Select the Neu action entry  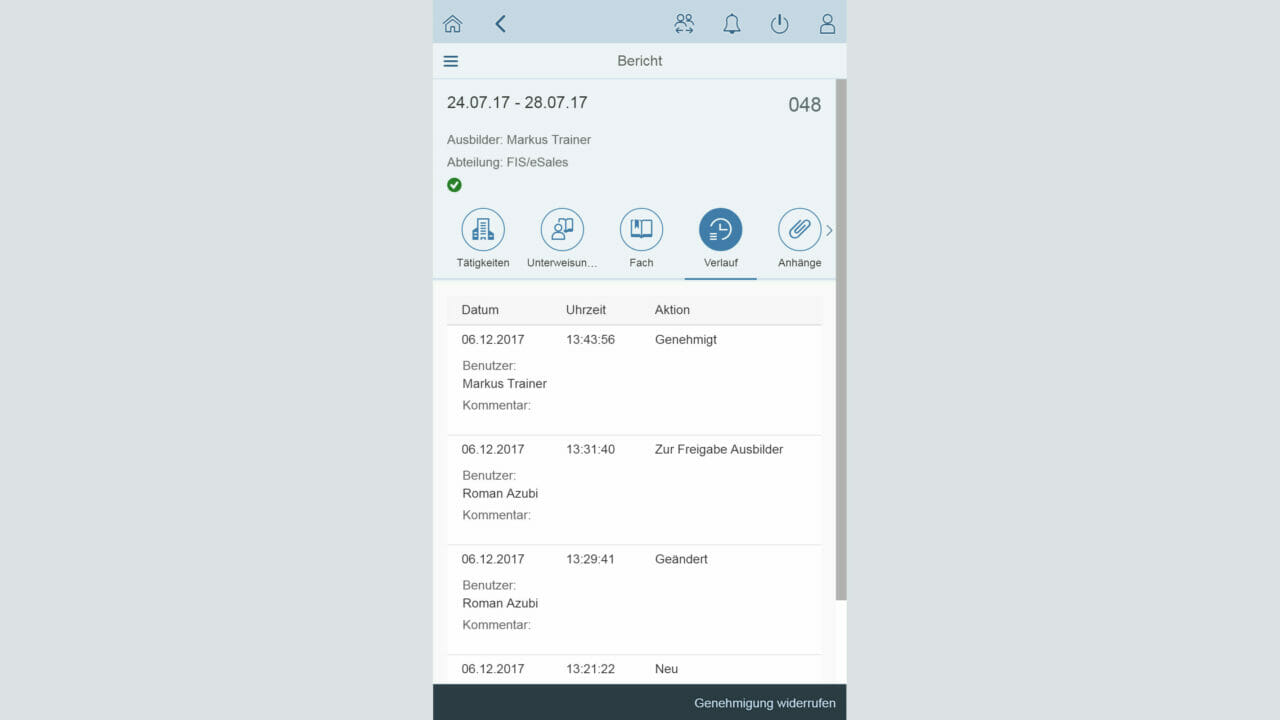click(666, 669)
